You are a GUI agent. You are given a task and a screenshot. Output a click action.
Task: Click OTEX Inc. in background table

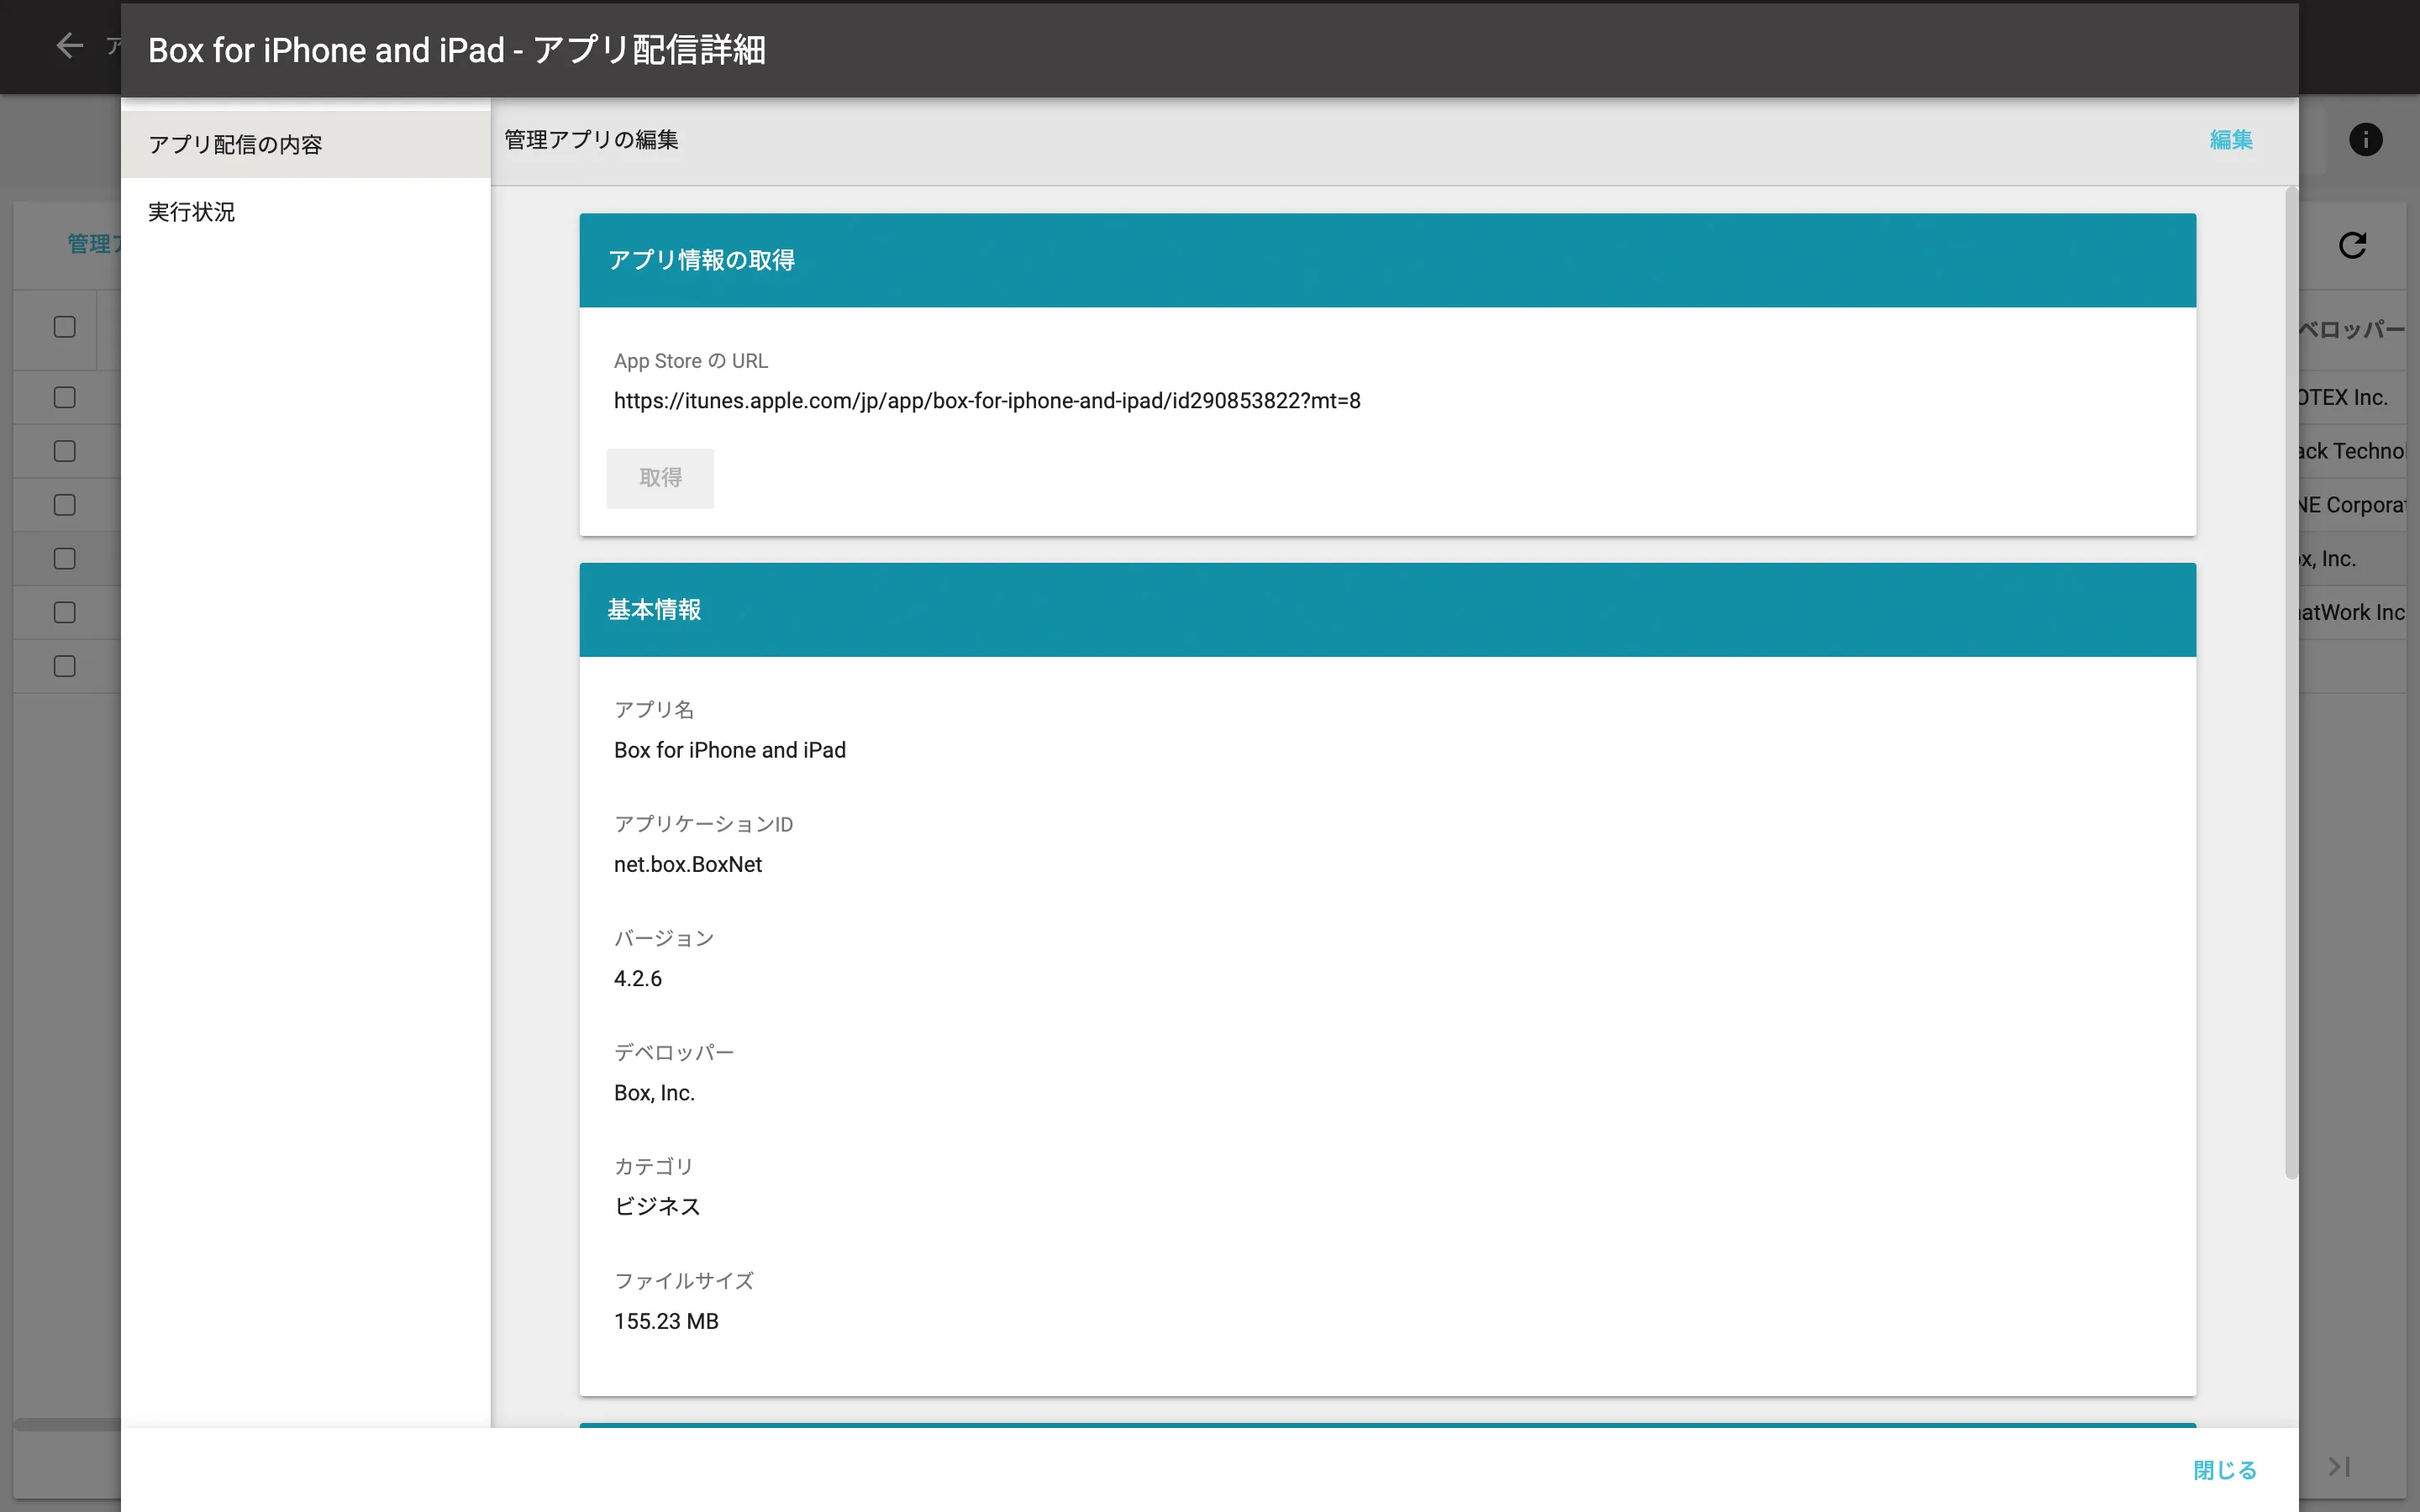tap(2344, 398)
